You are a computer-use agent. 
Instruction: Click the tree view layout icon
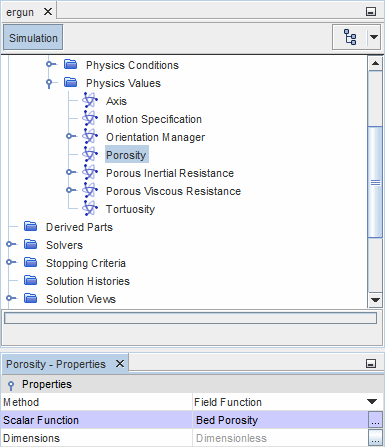[x=350, y=37]
